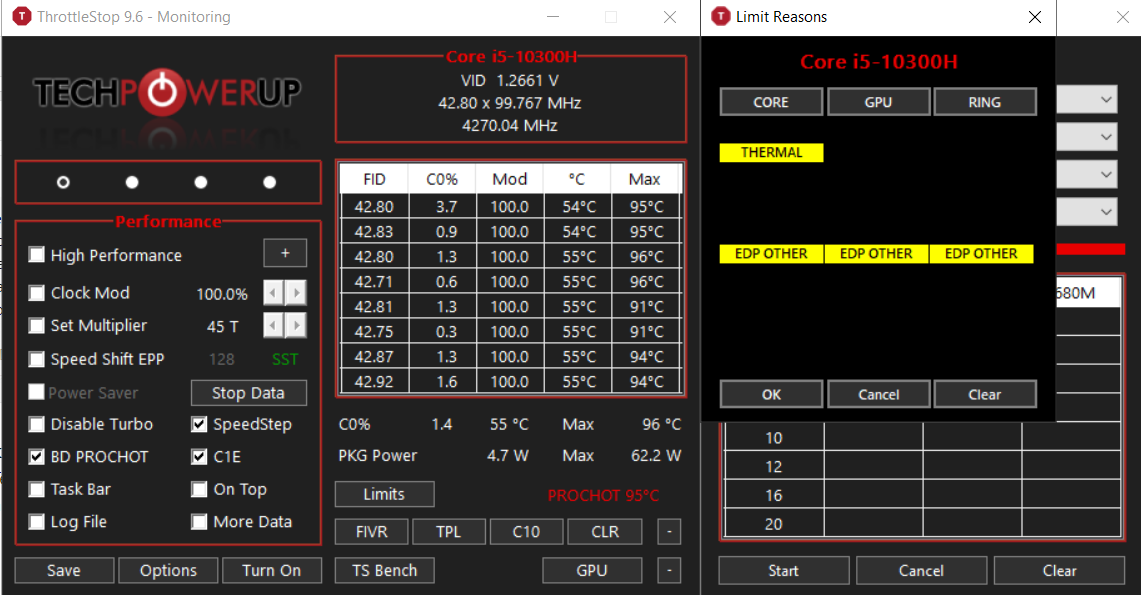Click the GPU button in ThrottleStop
This screenshot has width=1141, height=595.
pyautogui.click(x=592, y=570)
